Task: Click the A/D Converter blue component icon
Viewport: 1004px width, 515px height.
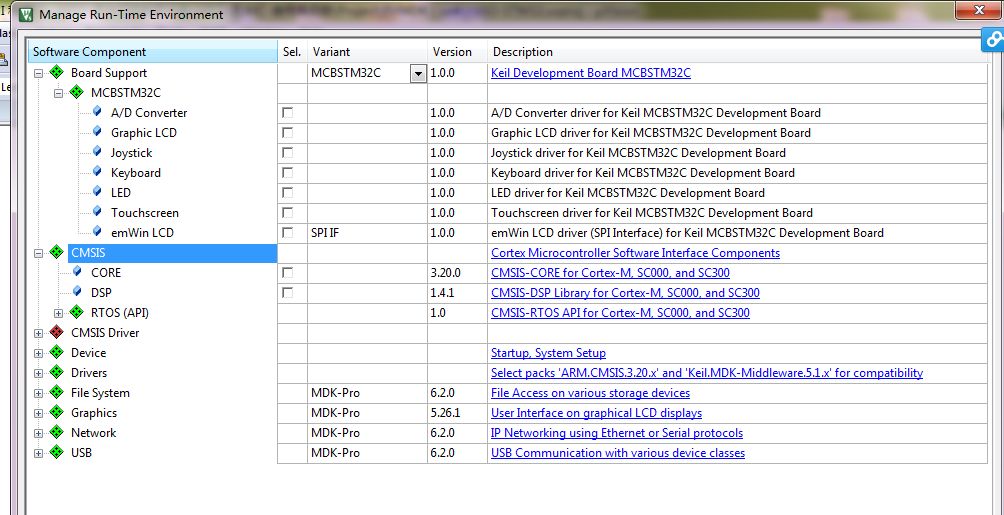Action: pos(97,112)
